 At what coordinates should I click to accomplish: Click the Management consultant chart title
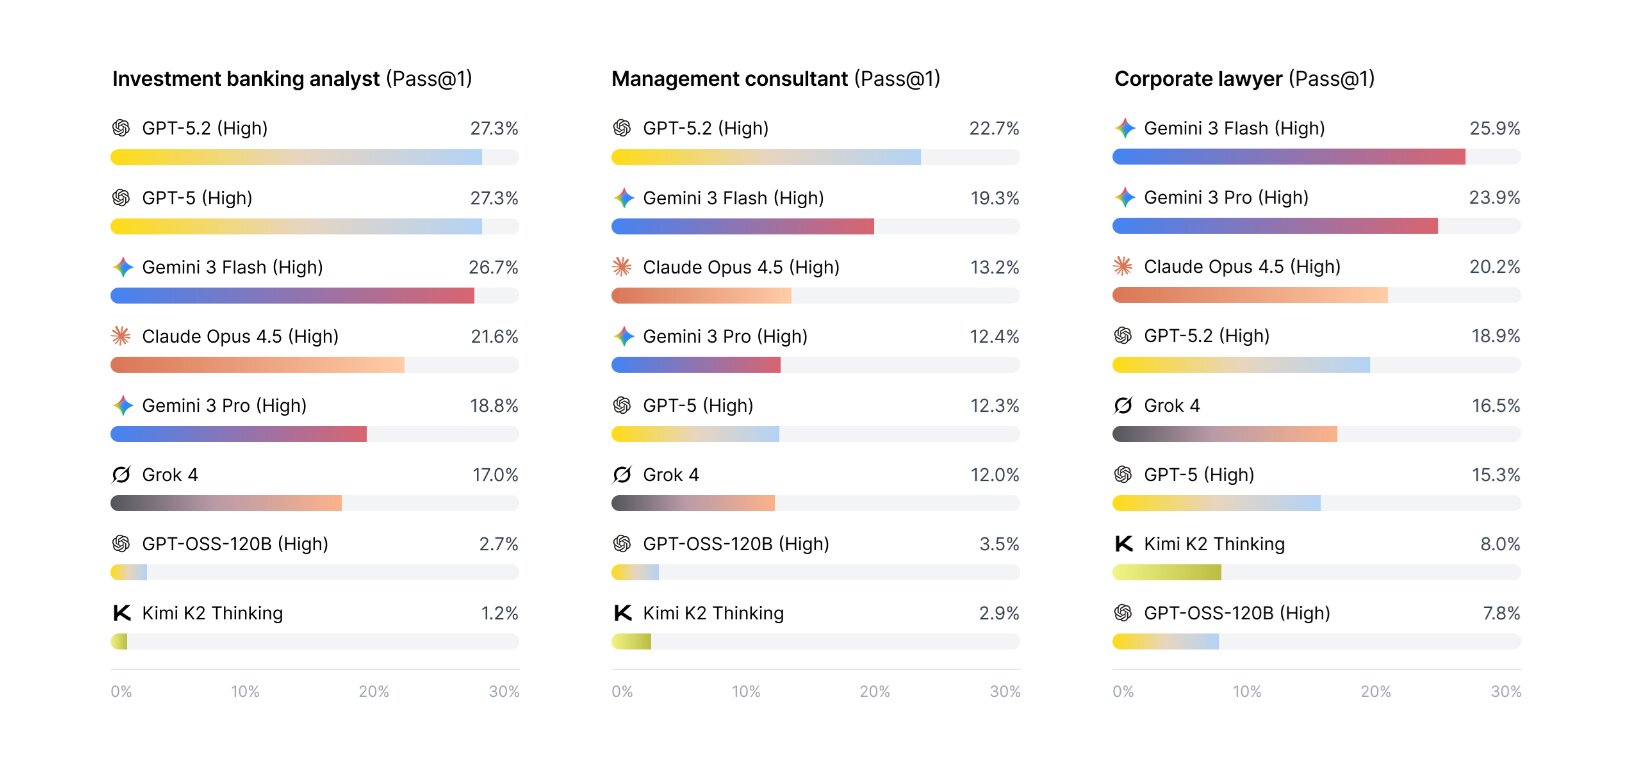click(775, 79)
